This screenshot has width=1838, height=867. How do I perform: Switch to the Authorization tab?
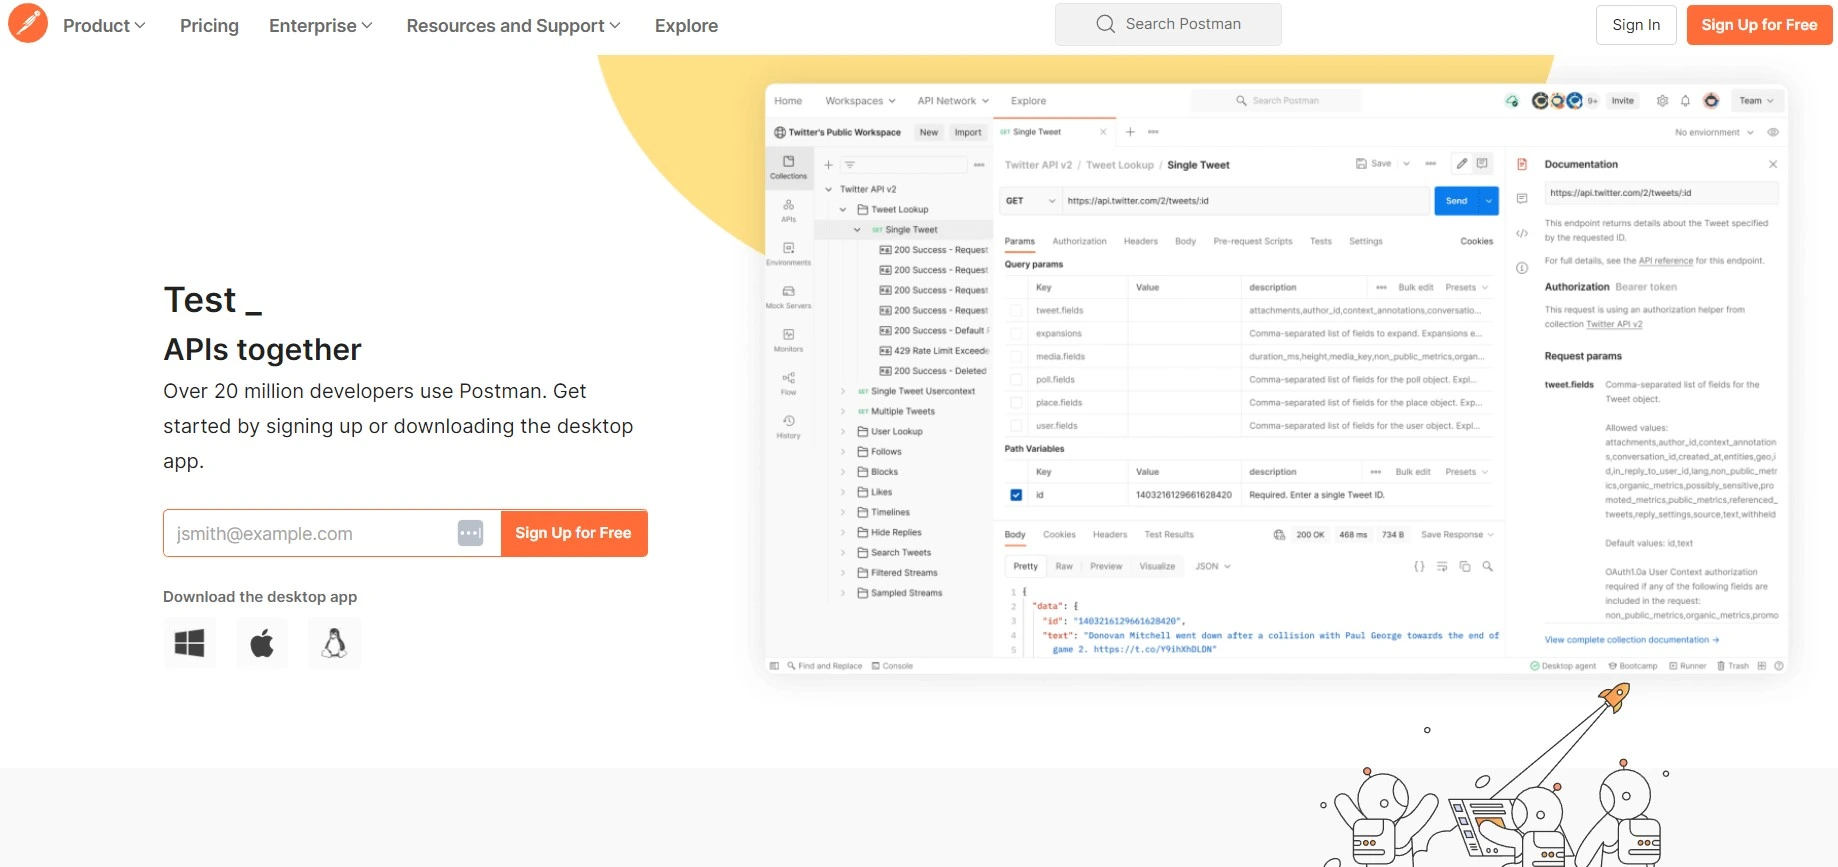[1079, 241]
